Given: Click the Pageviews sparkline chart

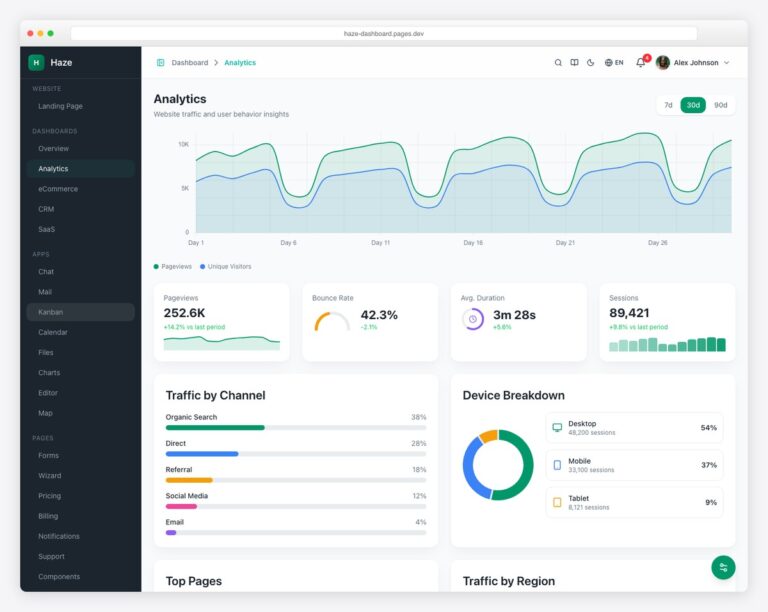Looking at the screenshot, I should pos(222,343).
